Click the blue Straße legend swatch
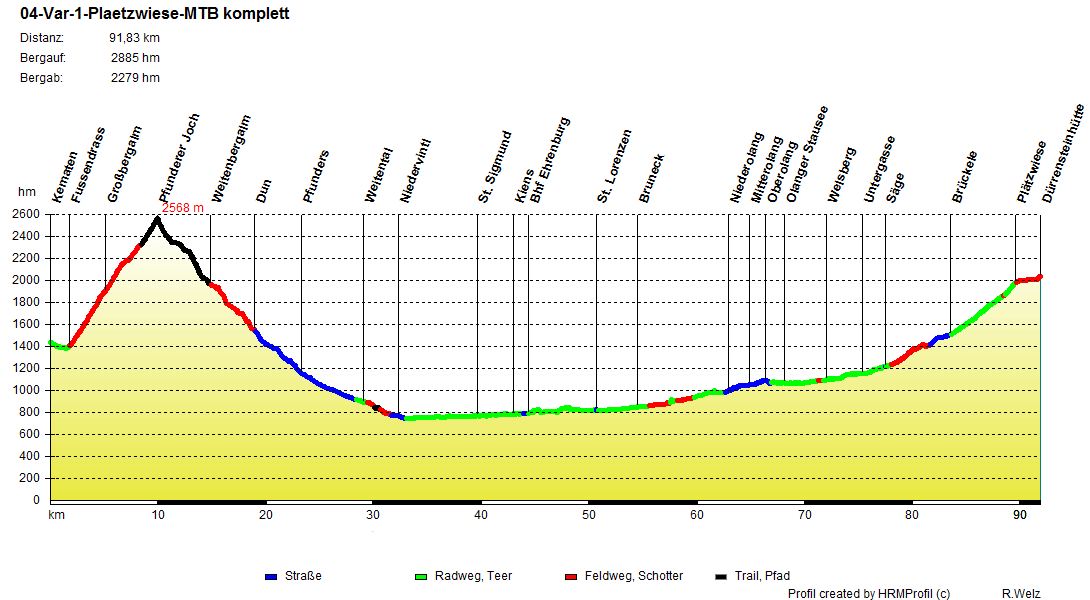The width and height of the screenshot is (1090, 600). pyautogui.click(x=271, y=577)
